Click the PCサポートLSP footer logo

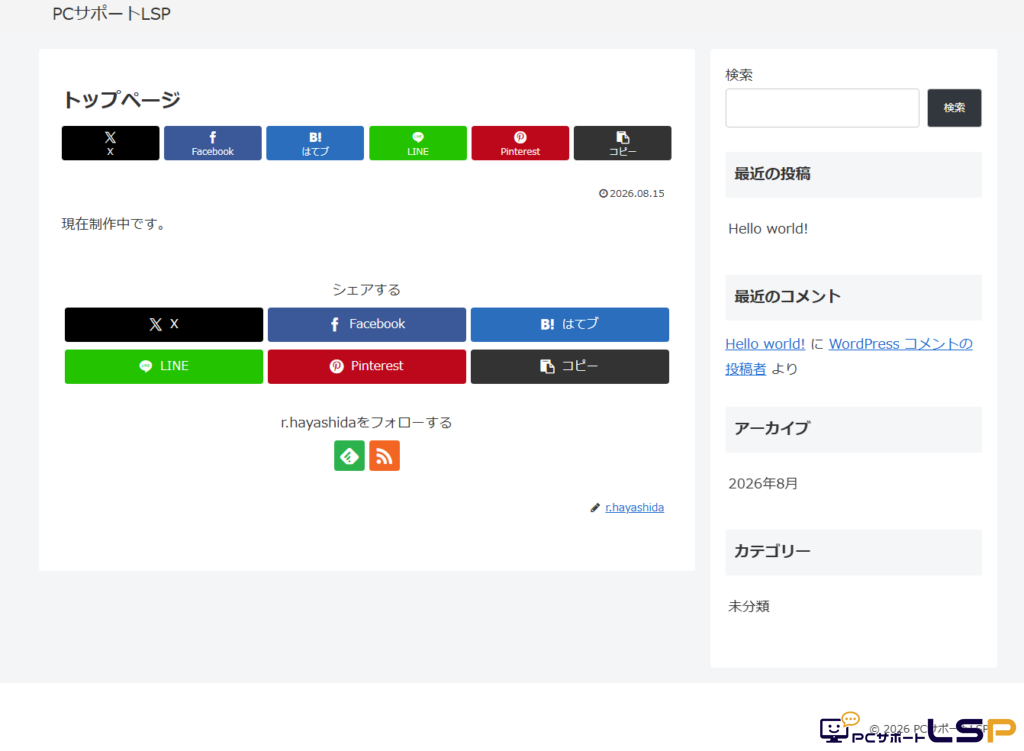click(x=918, y=729)
